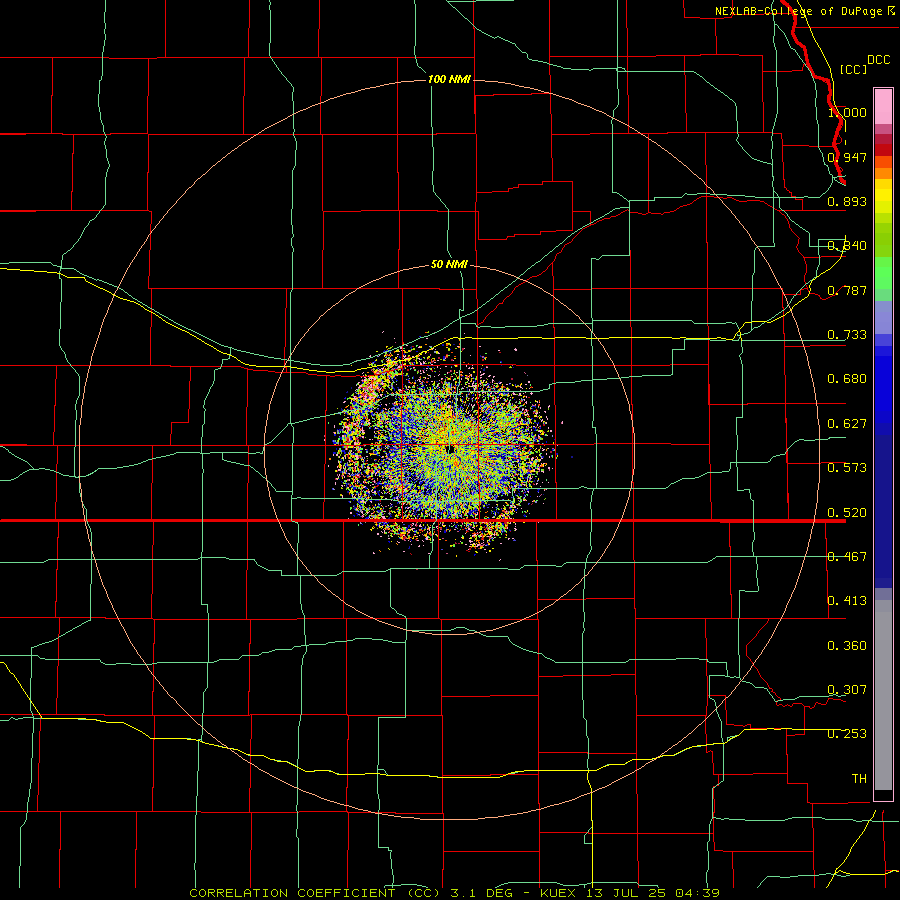Click "CORRELATION COEFFICIENT" in the footer title
The width and height of the screenshot is (900, 900).
pos(292,893)
